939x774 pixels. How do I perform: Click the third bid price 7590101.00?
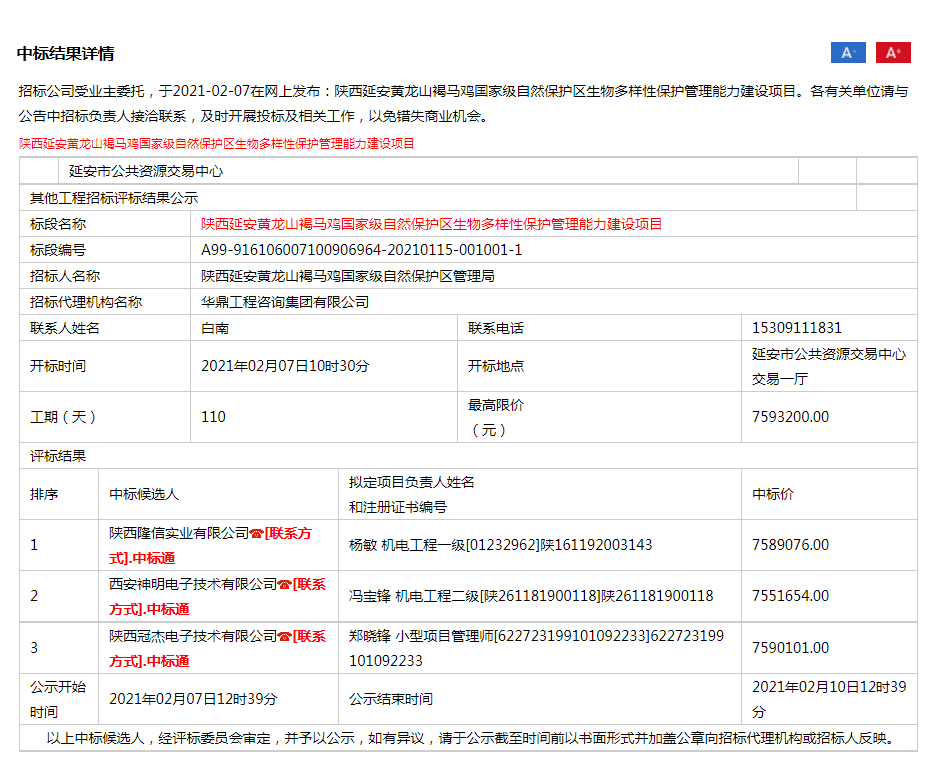[x=790, y=648]
